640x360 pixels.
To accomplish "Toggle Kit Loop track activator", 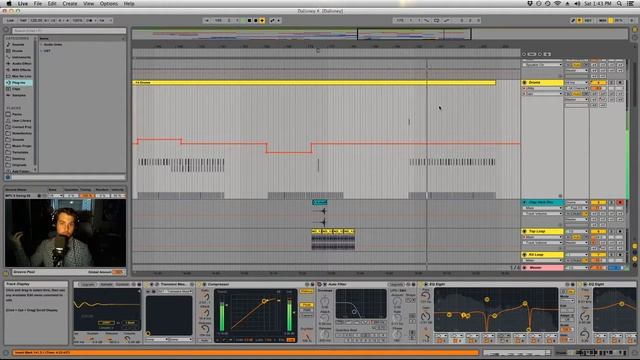I will tap(598, 255).
